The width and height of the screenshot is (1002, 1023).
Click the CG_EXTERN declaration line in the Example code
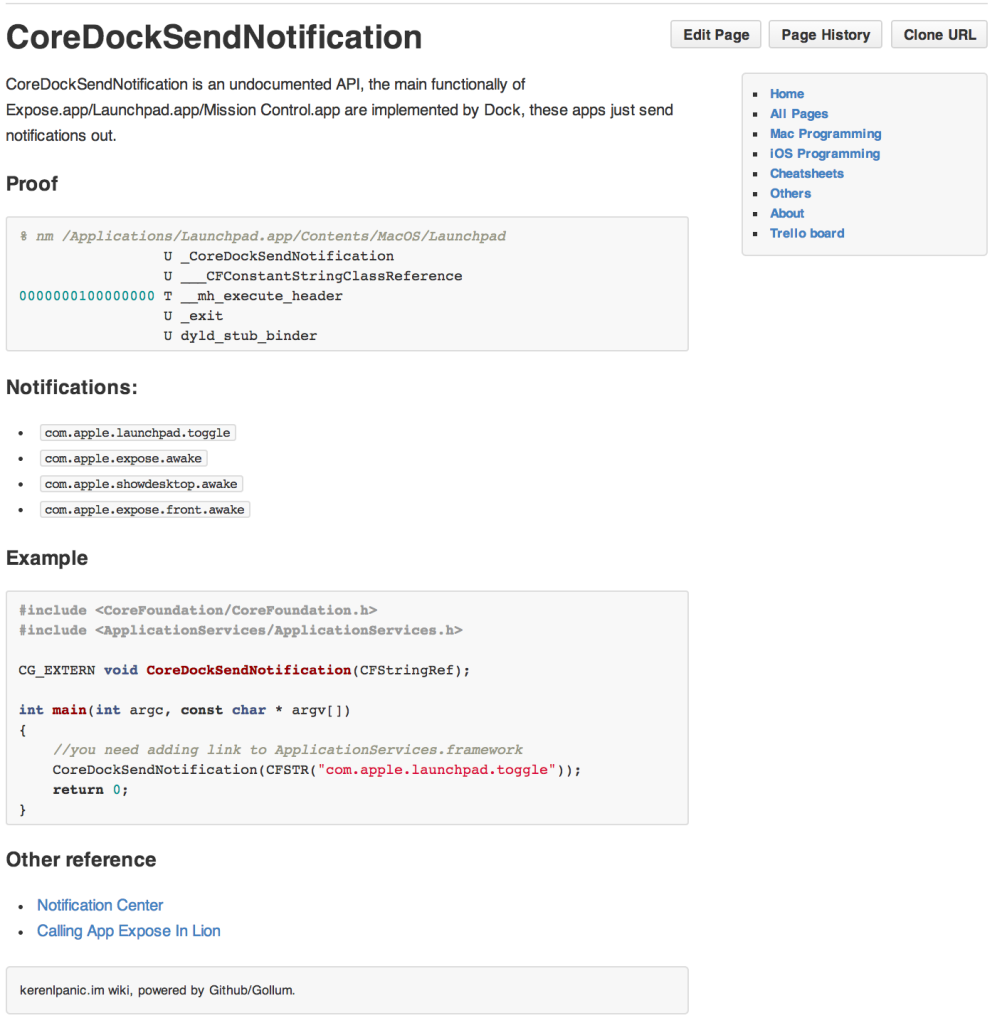point(244,670)
